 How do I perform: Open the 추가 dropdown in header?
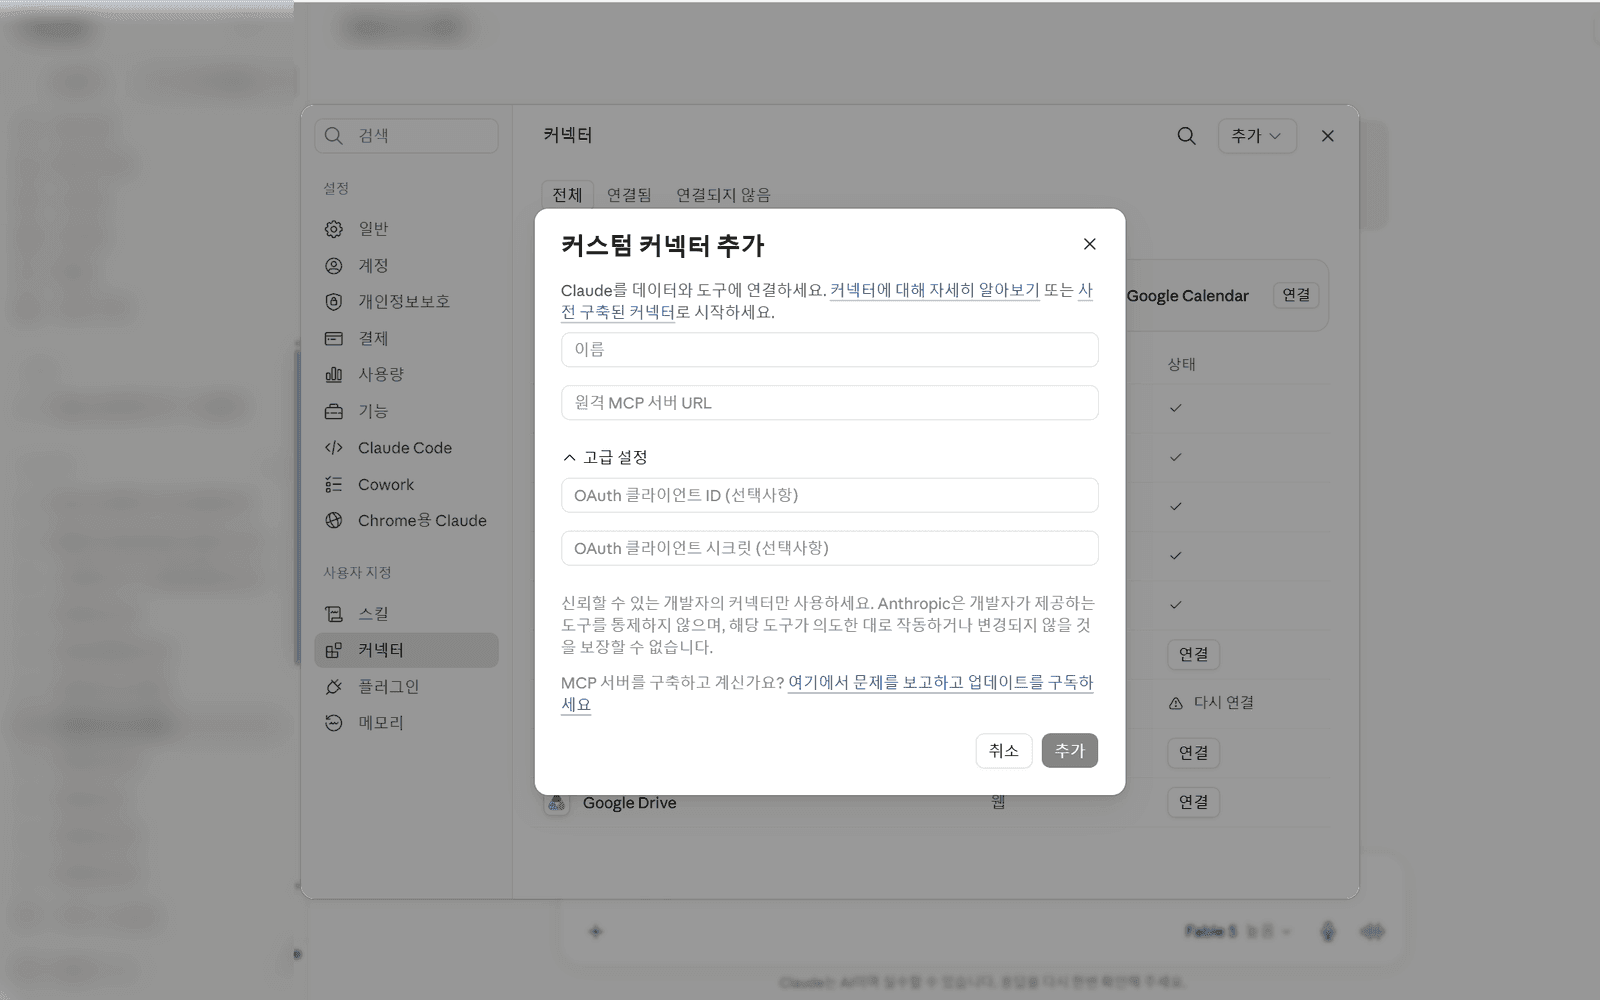click(x=1257, y=136)
